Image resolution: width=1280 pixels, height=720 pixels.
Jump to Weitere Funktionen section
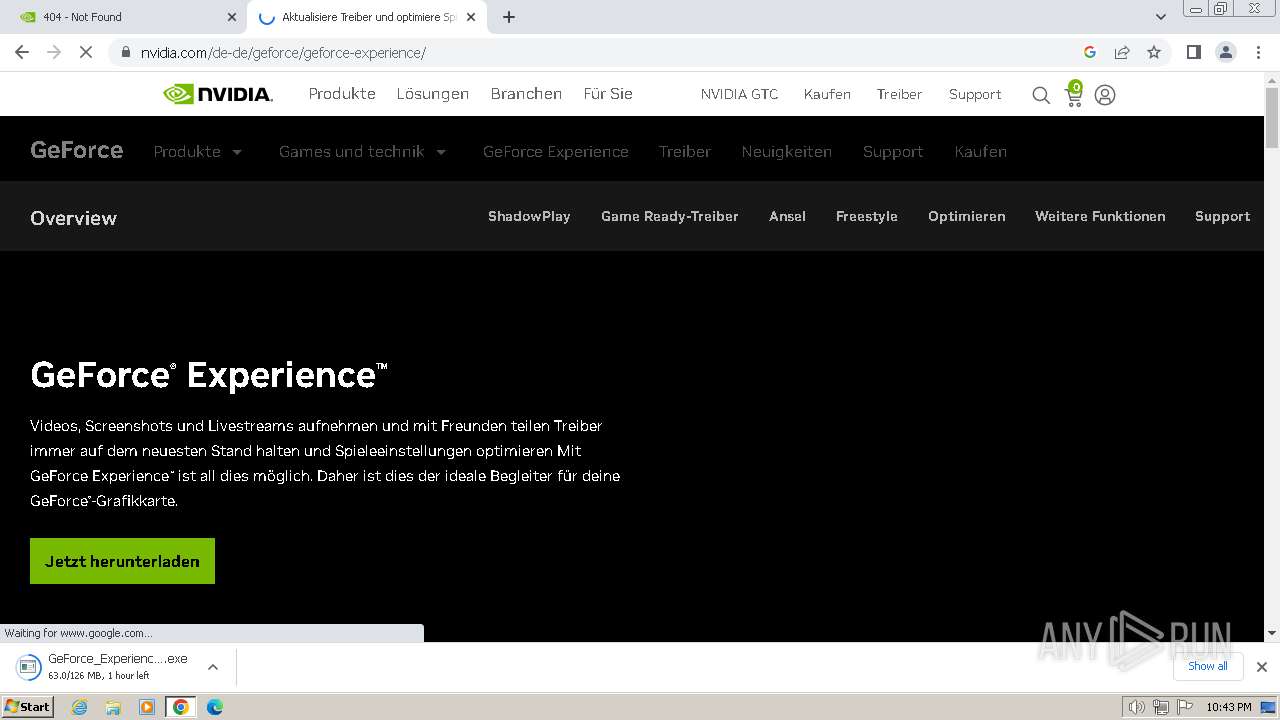pos(1100,216)
